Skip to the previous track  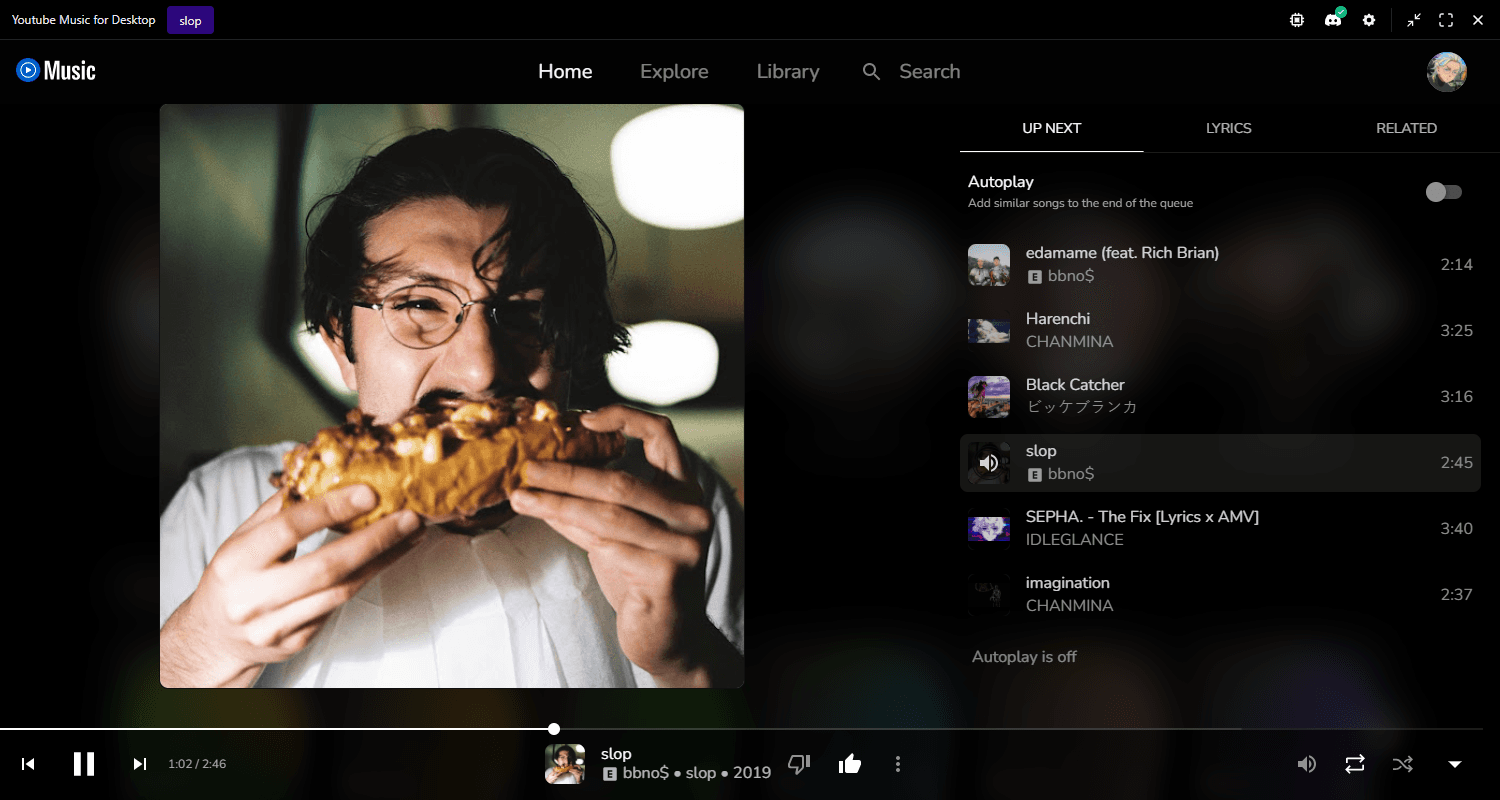[28, 764]
